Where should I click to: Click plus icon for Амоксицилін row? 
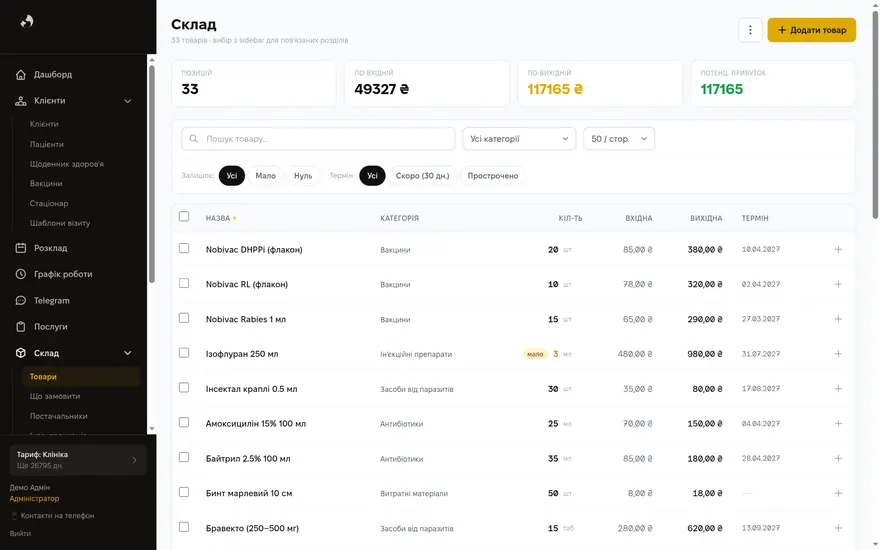[838, 423]
